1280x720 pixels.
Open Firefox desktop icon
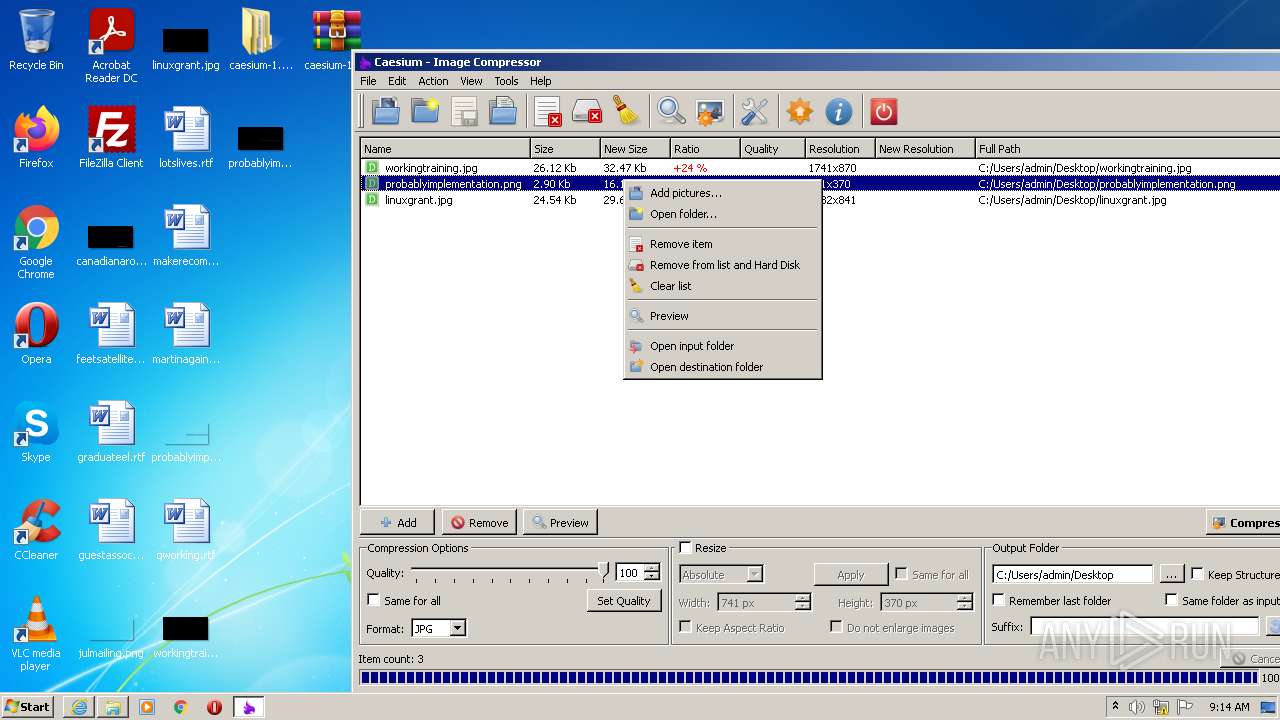click(36, 138)
